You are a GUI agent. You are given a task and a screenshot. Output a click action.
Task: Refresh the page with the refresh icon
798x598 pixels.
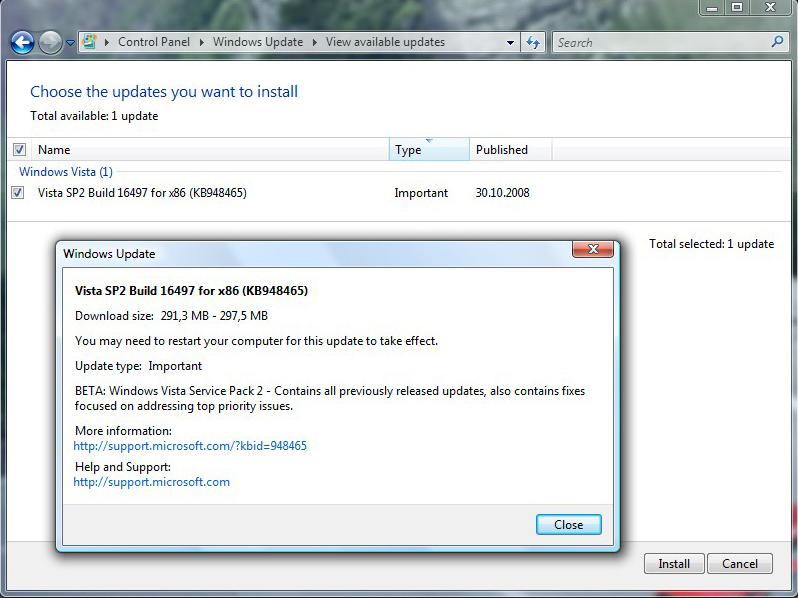click(533, 42)
